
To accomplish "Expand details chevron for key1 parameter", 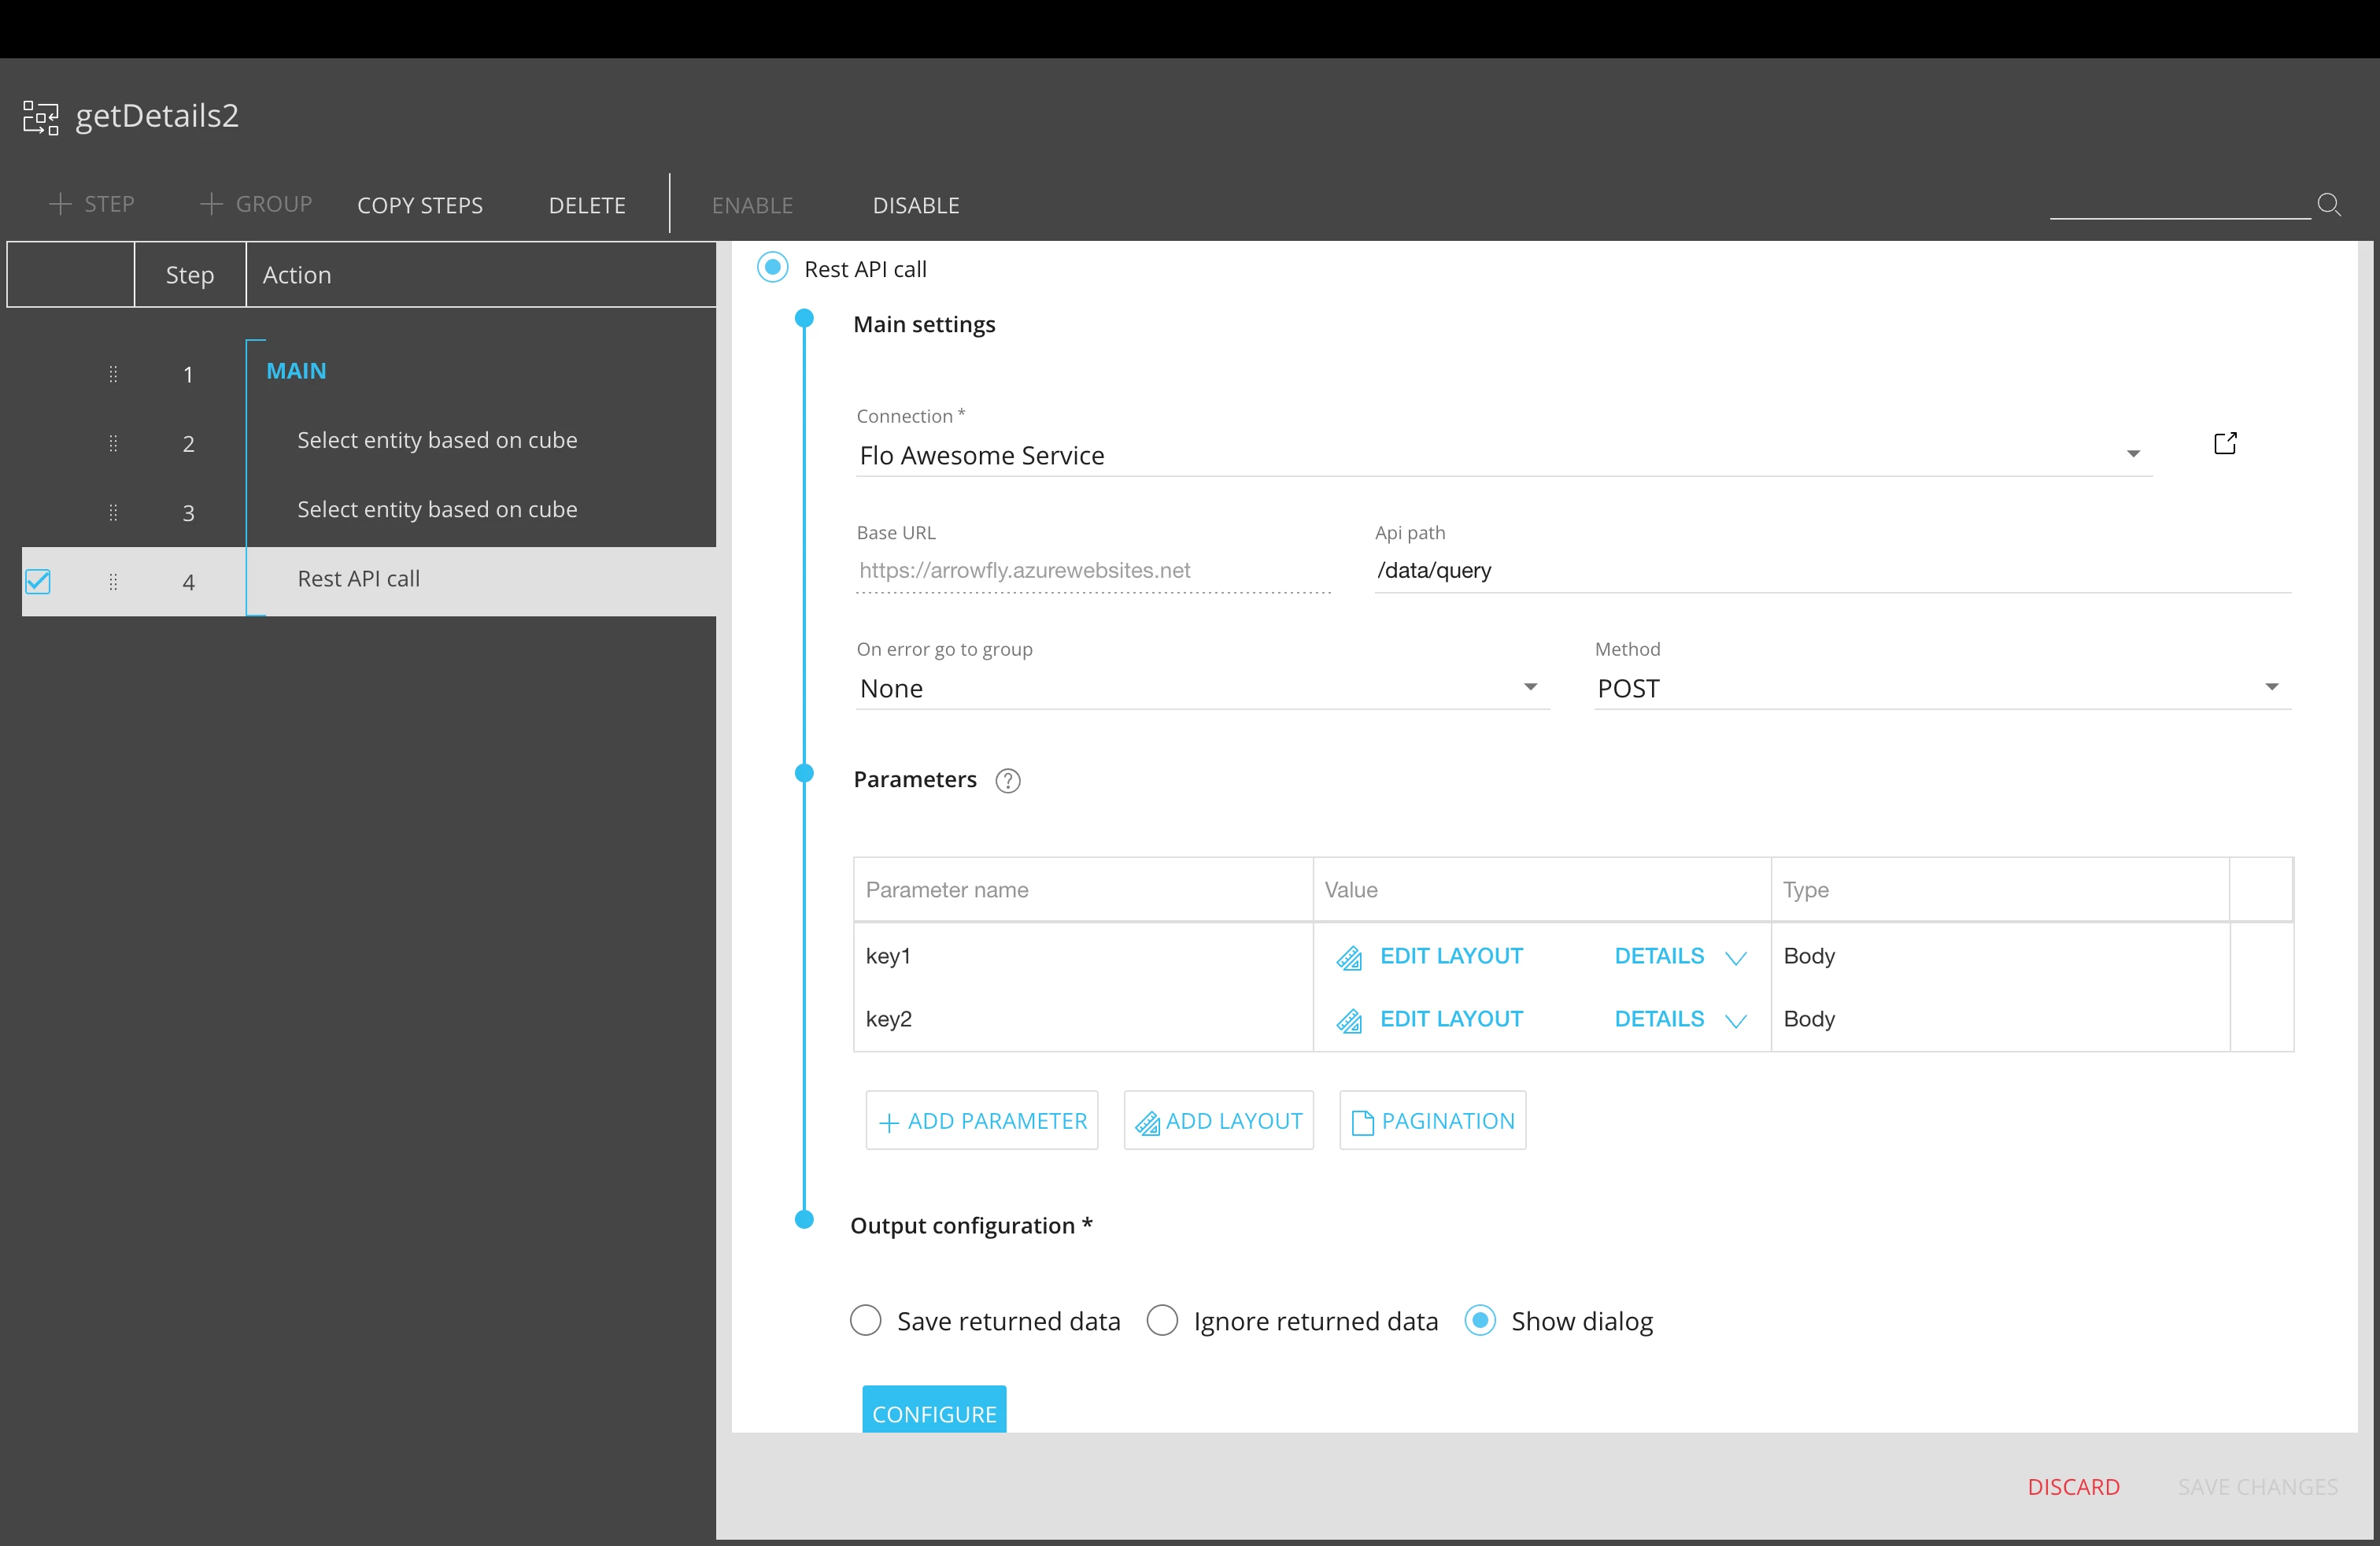I will [x=1736, y=956].
